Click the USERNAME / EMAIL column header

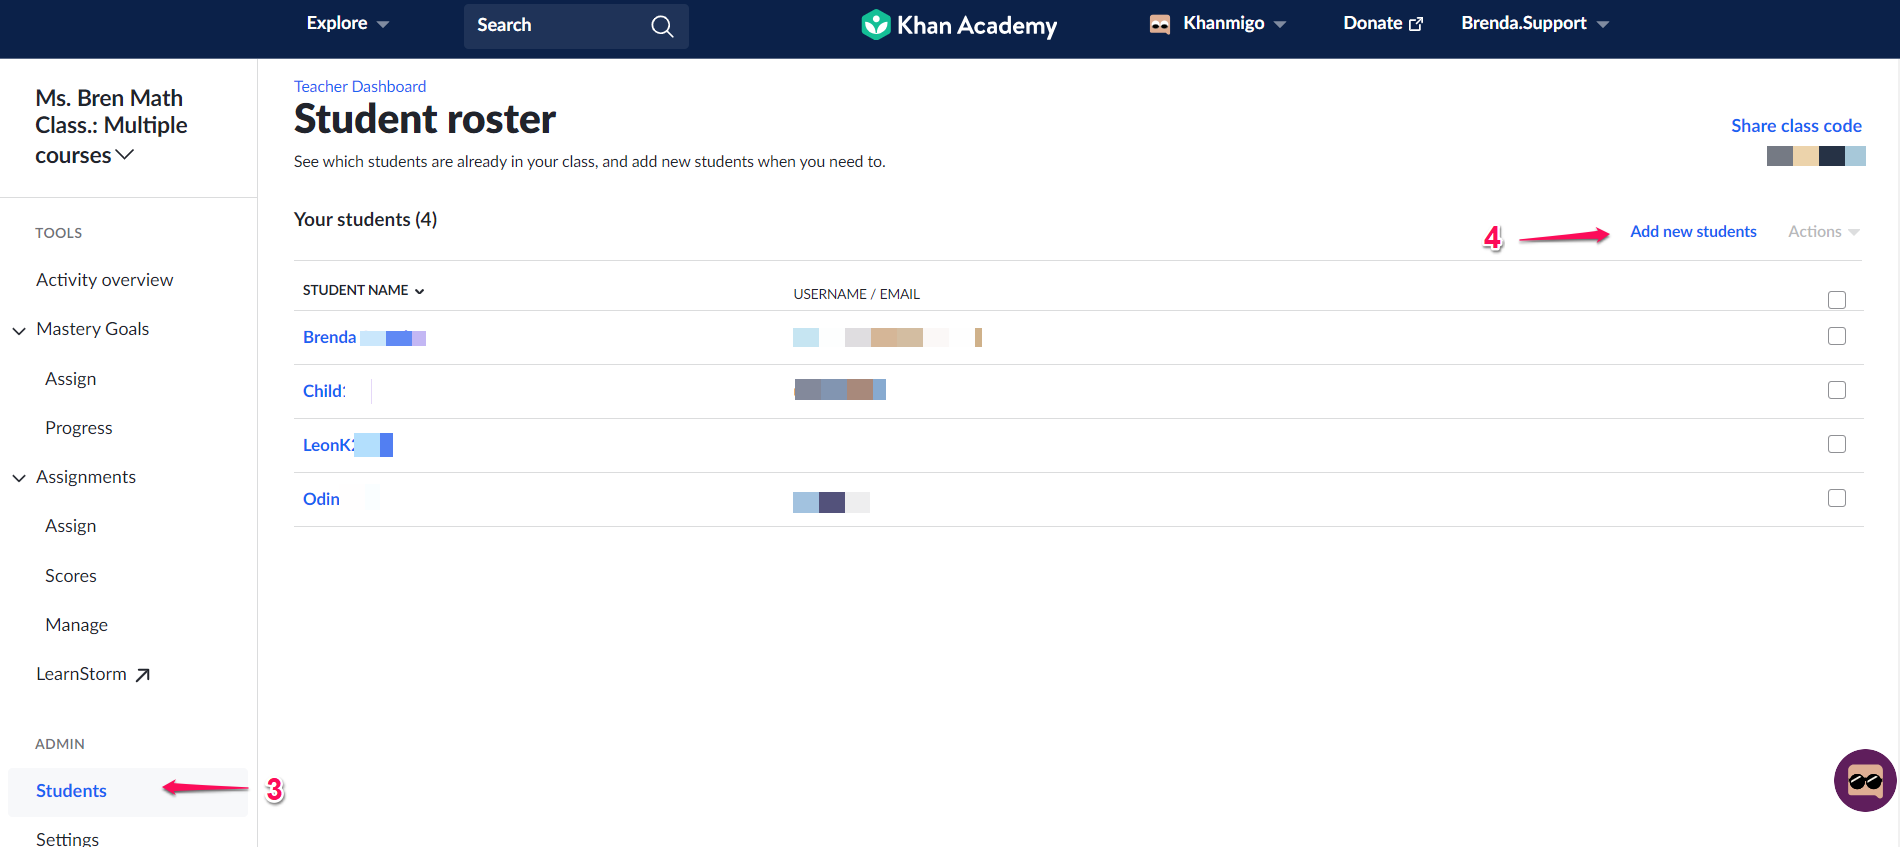tap(857, 294)
